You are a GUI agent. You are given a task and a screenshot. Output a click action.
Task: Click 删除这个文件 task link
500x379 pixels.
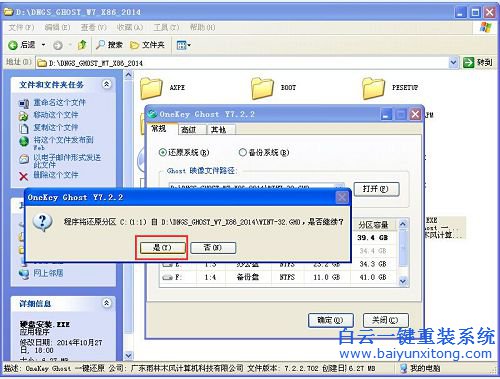[x=56, y=175]
